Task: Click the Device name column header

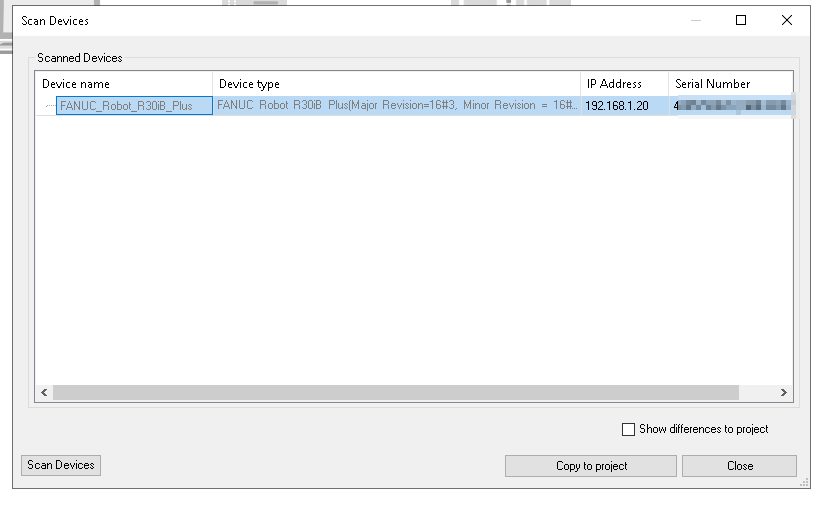Action: (x=124, y=84)
